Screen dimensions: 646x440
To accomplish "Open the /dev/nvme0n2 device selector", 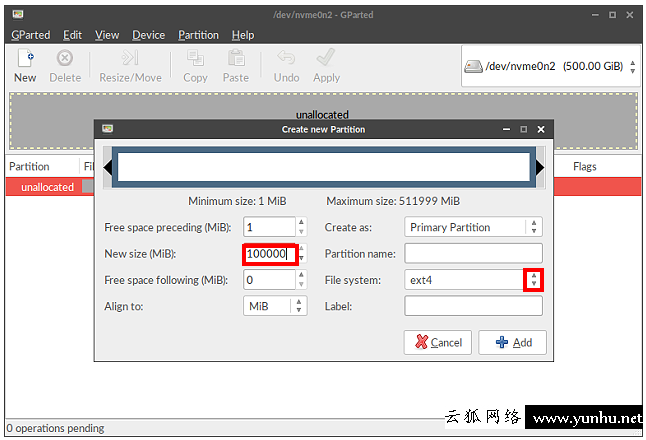I will [x=550, y=66].
